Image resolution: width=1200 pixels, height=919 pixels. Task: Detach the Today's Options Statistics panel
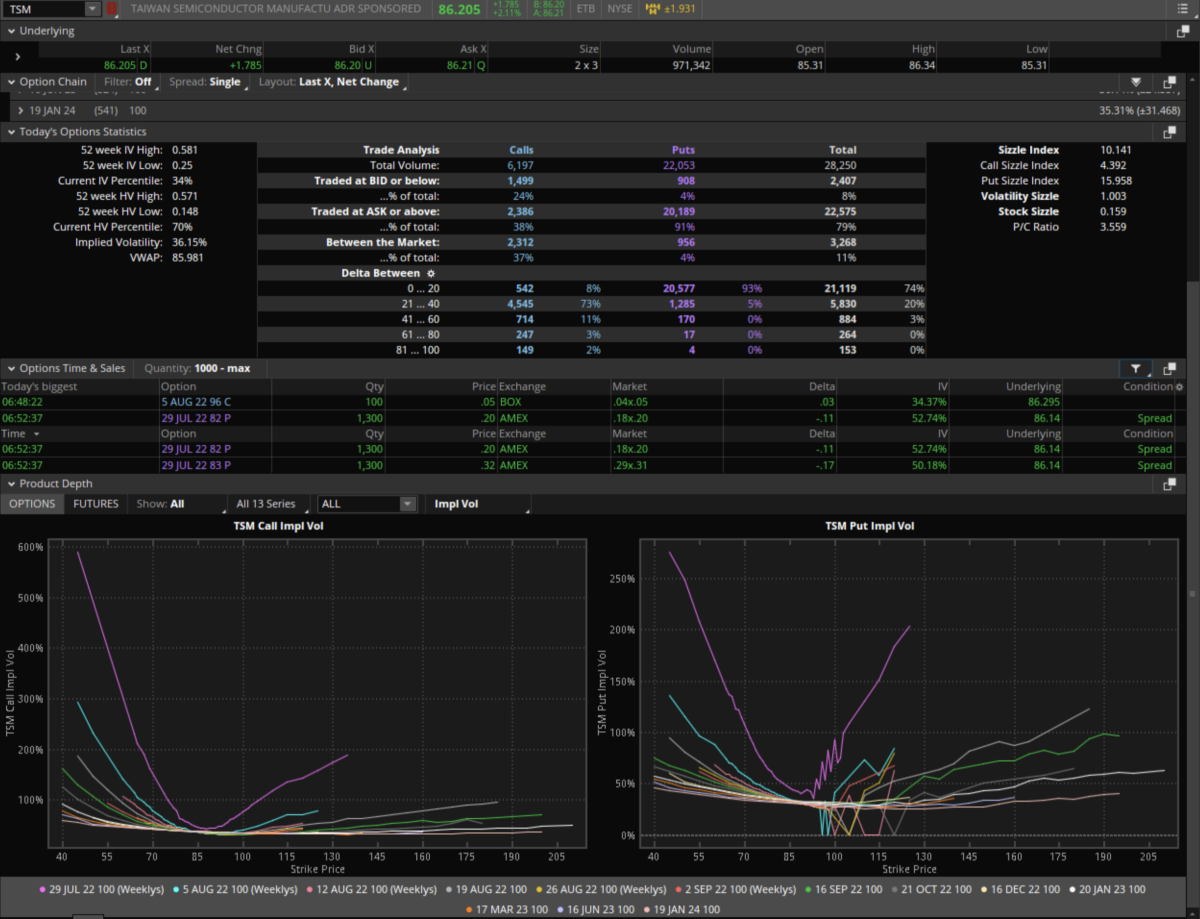coord(1168,132)
